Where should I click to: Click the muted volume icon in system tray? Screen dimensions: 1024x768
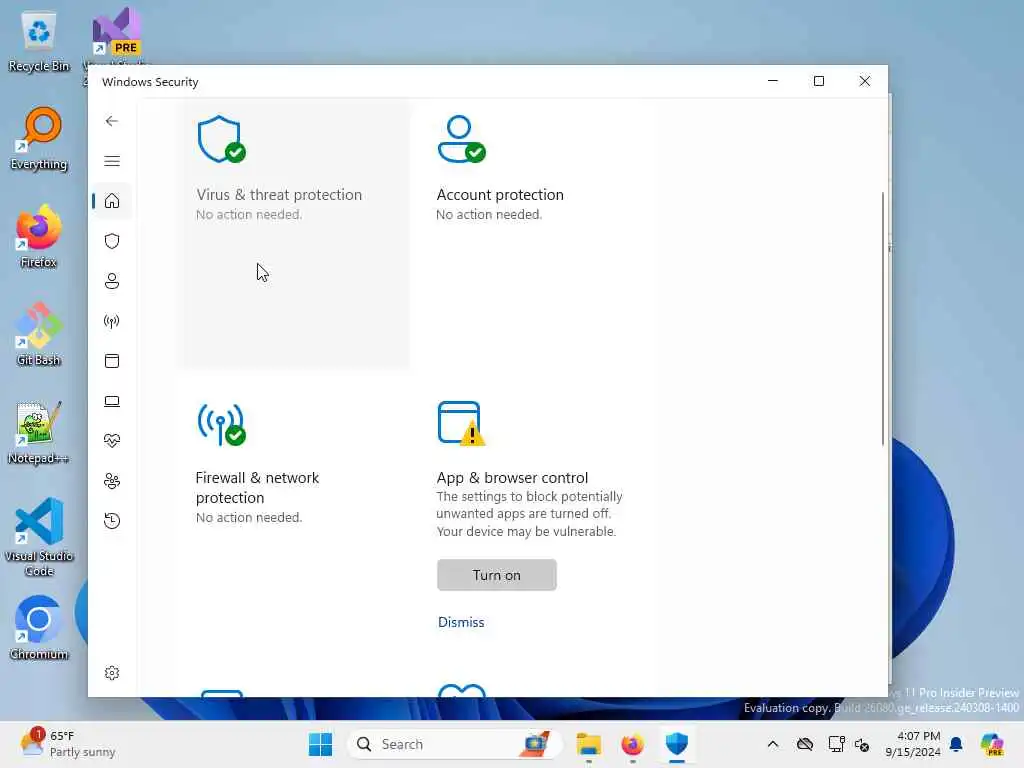click(x=862, y=744)
